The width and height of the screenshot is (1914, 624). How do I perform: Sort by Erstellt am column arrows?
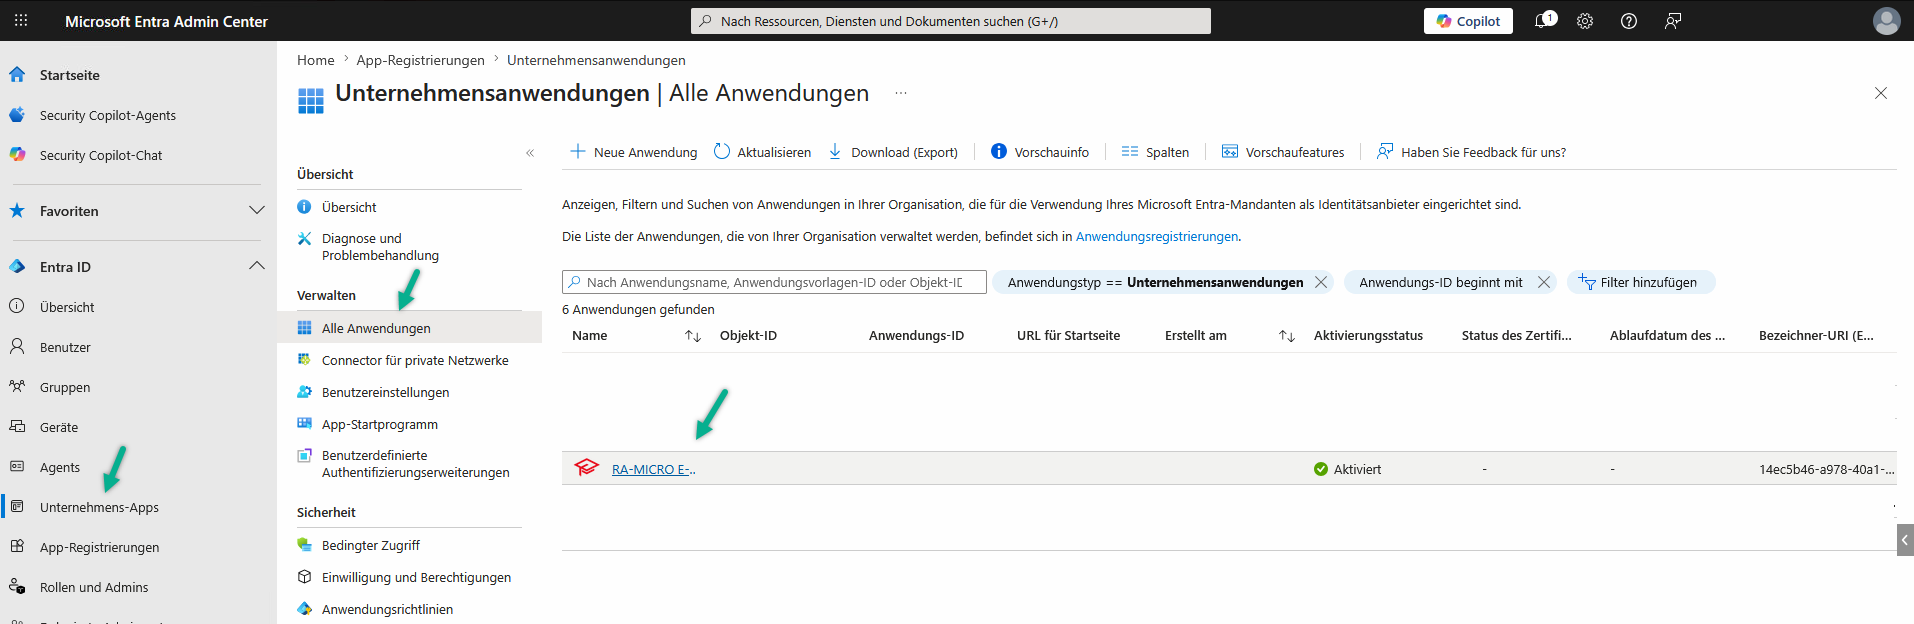pos(1287,336)
